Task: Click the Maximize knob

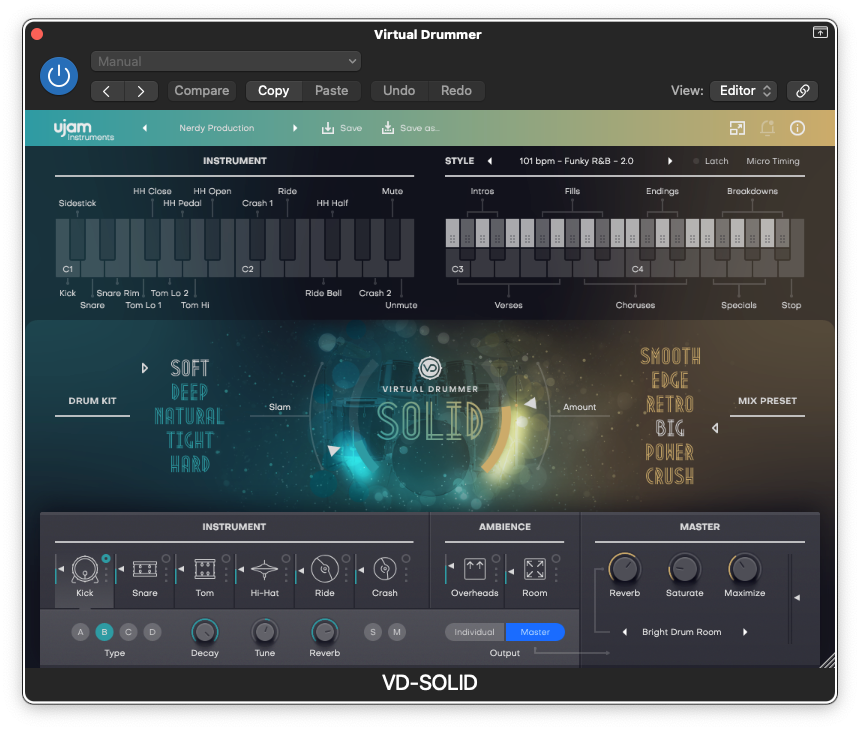Action: (744, 569)
